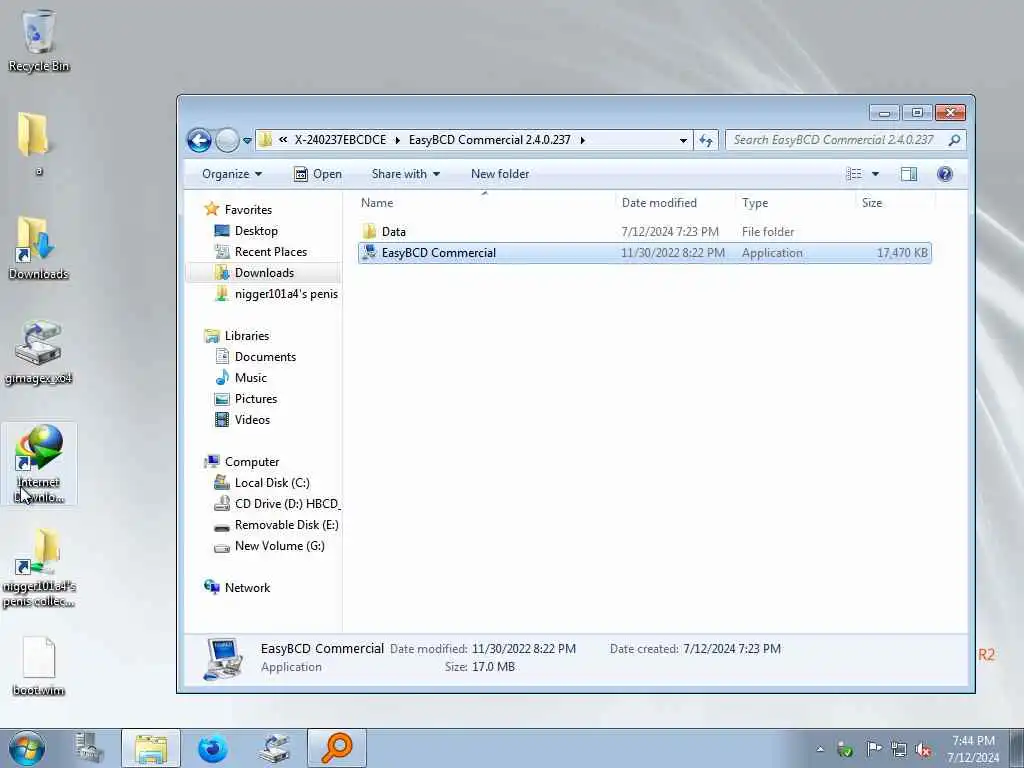Click the 7/12/2024 7:23 PM date of Data

pyautogui.click(x=670, y=232)
